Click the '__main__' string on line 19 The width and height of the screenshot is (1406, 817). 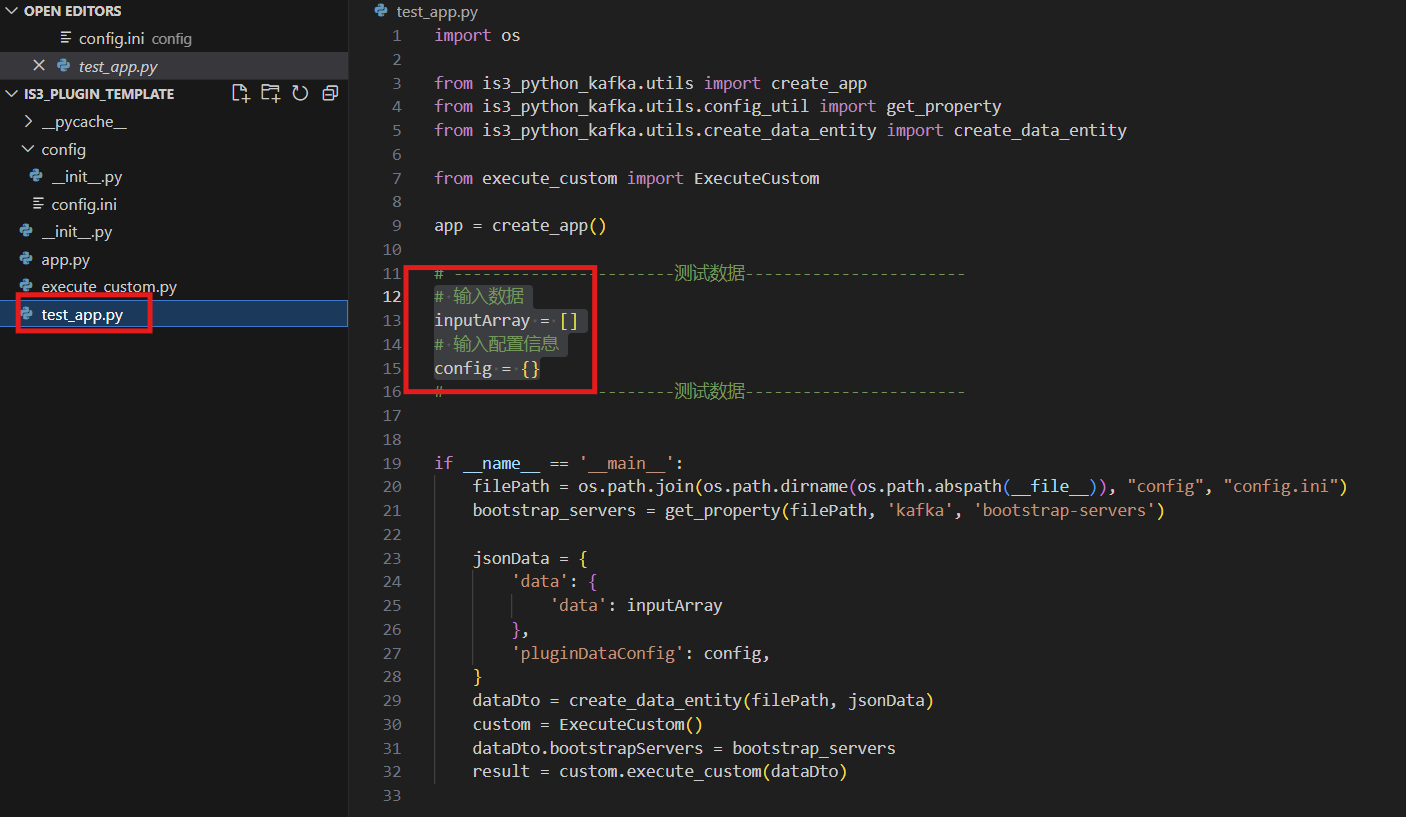626,463
